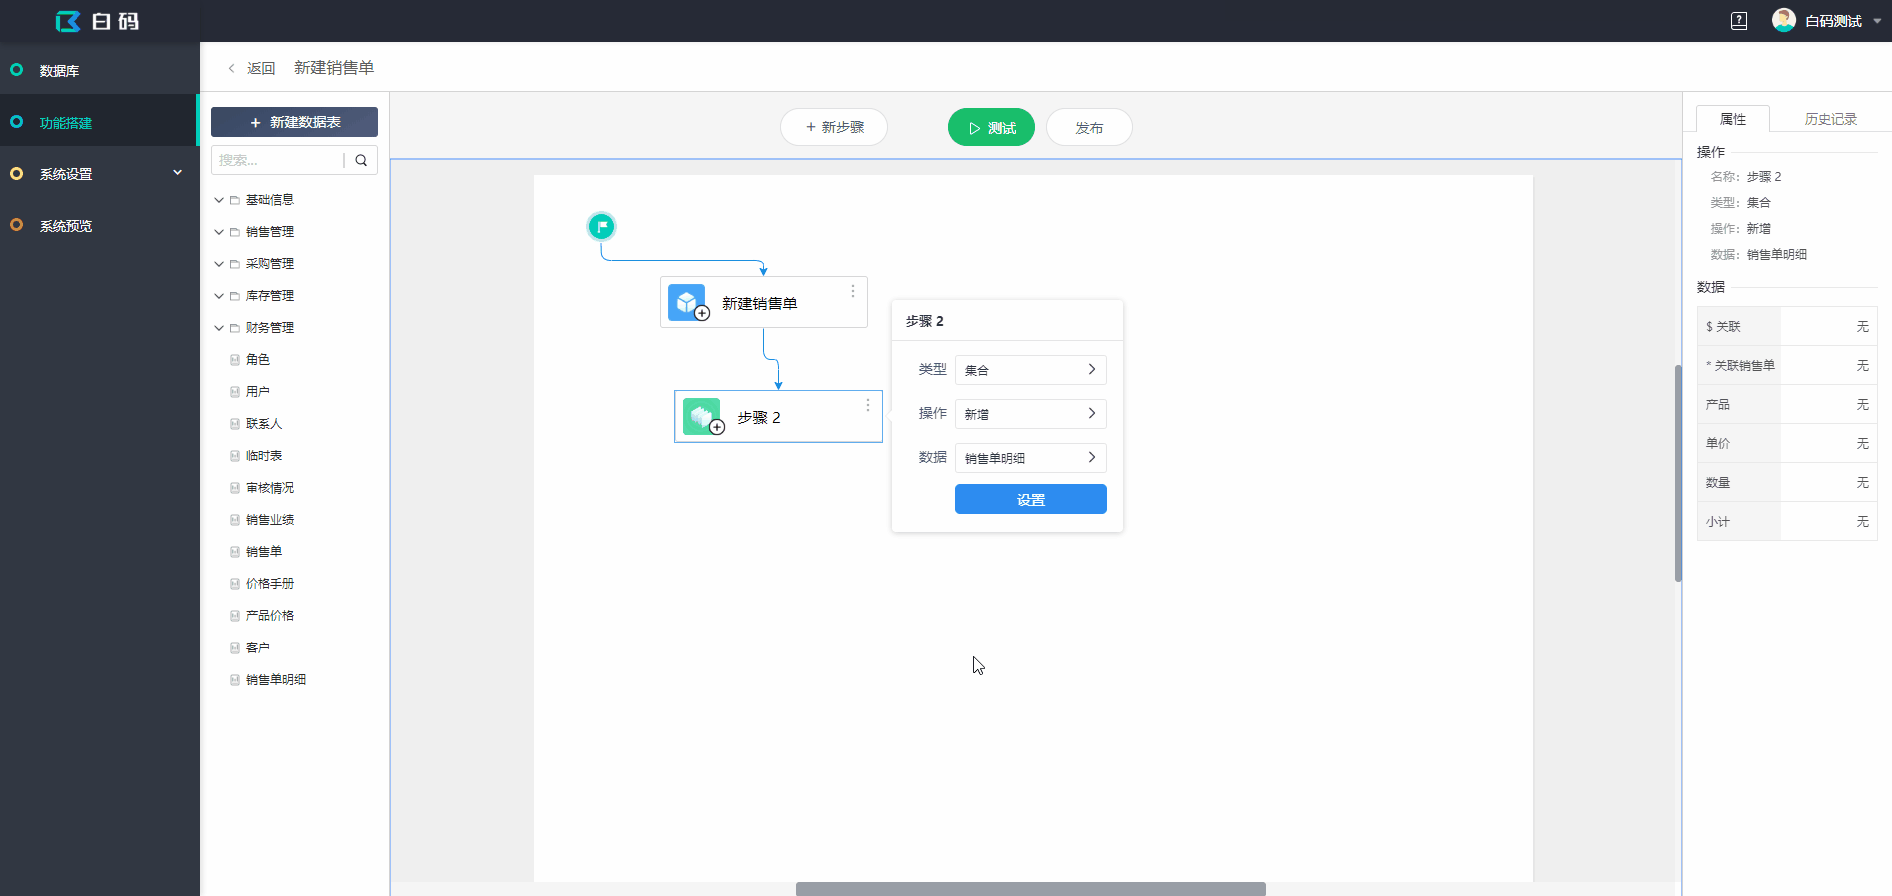Click the horizontal canvas scrollbar
This screenshot has height=896, width=1892.
[x=1030, y=889]
